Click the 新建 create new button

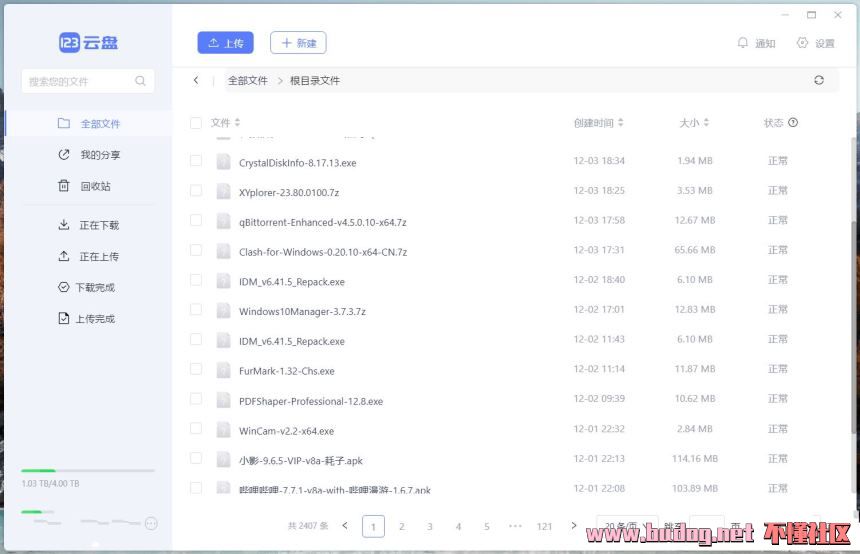[x=298, y=43]
